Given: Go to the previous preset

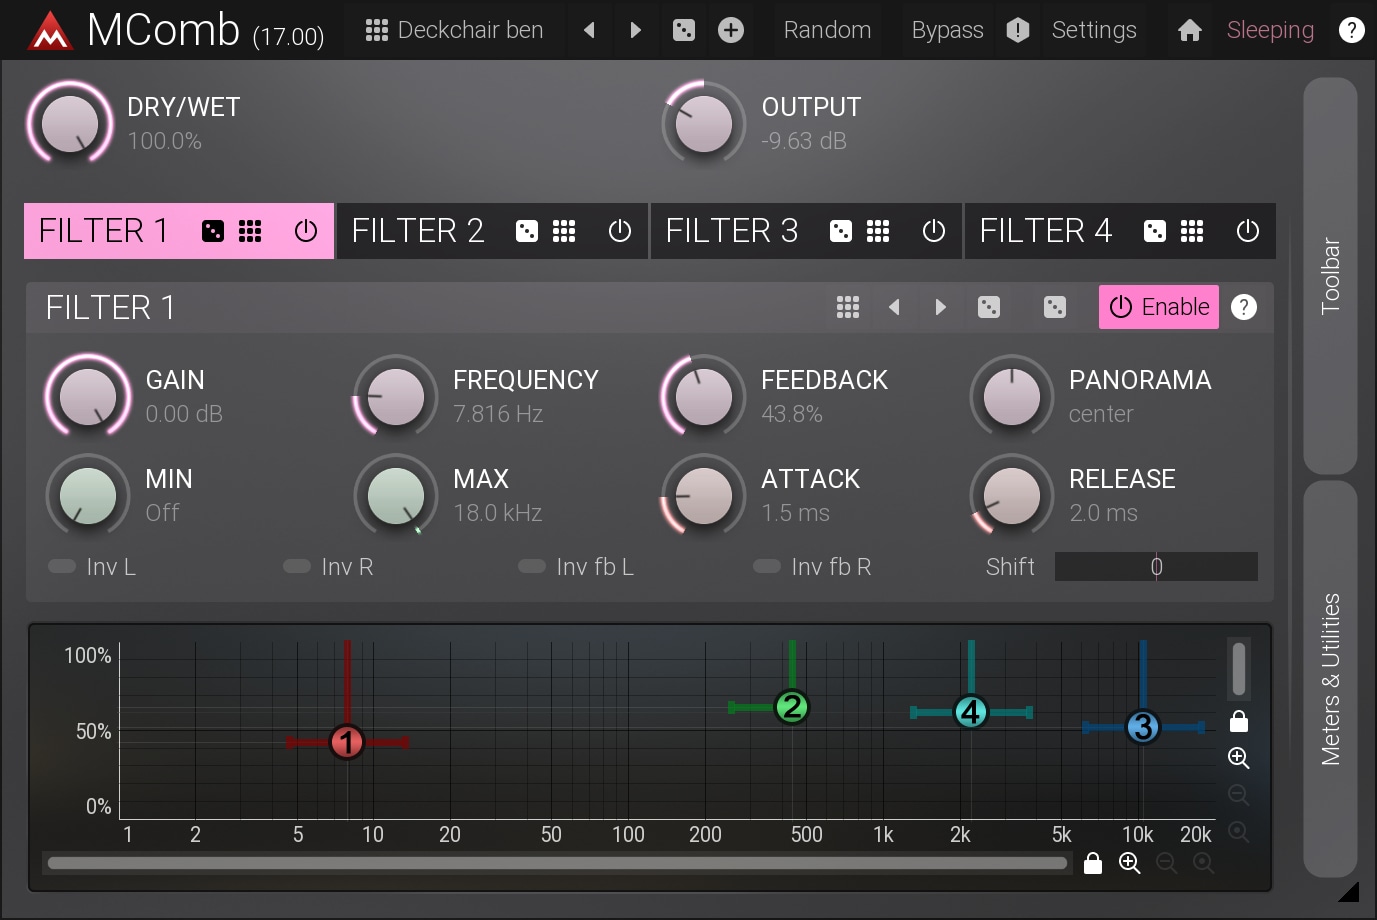Looking at the screenshot, I should coord(589,30).
